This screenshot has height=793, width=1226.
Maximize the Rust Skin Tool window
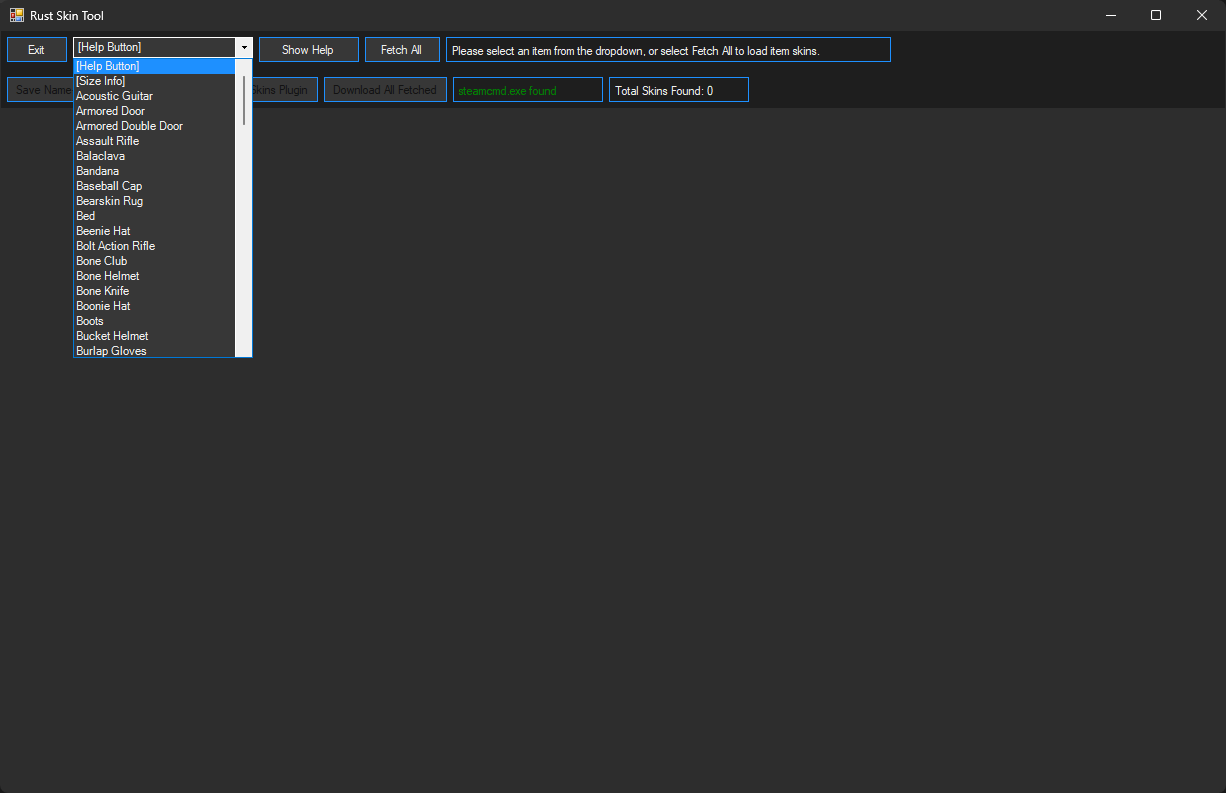[x=1156, y=15]
